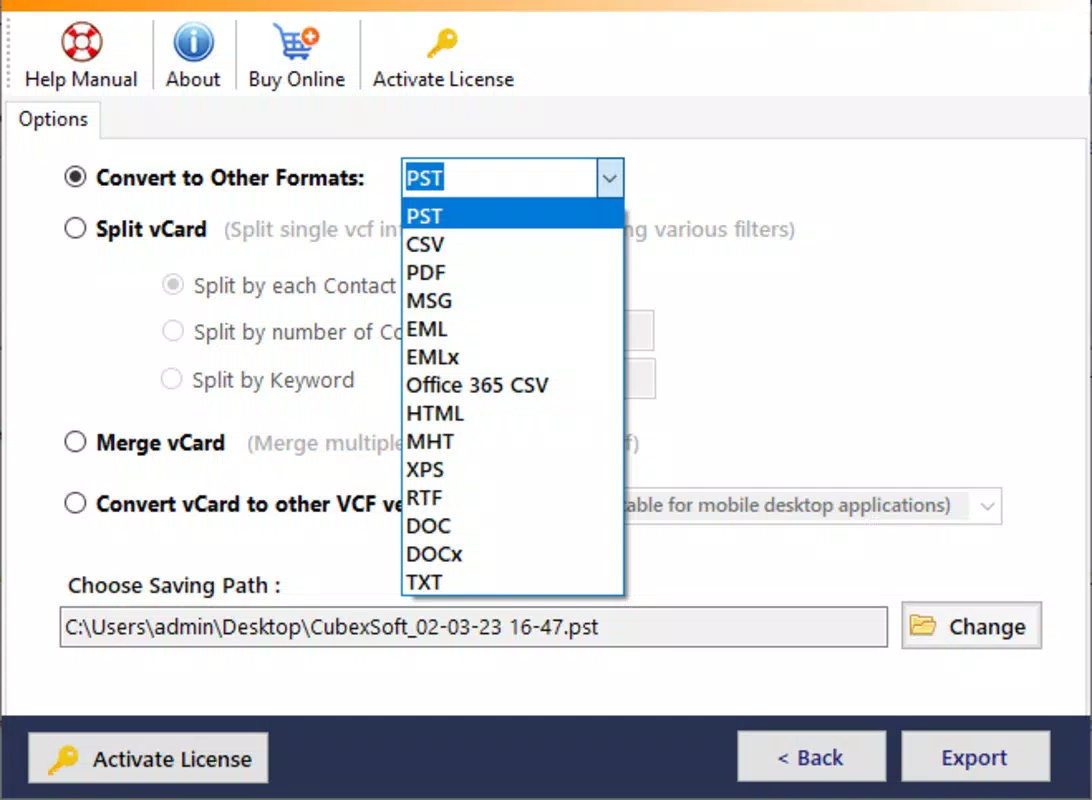Image resolution: width=1092 pixels, height=800 pixels.
Task: Pick PST from the format list
Action: pyautogui.click(x=513, y=215)
